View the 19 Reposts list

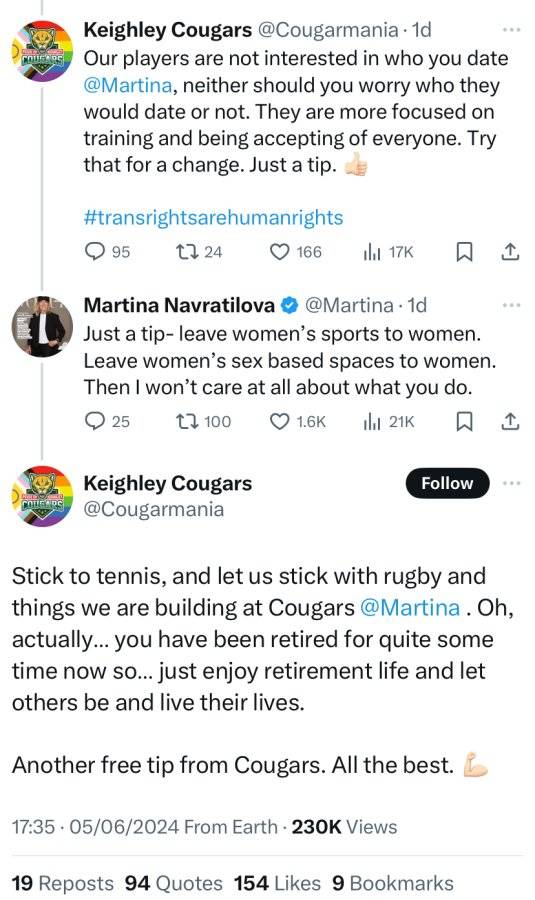[63, 883]
